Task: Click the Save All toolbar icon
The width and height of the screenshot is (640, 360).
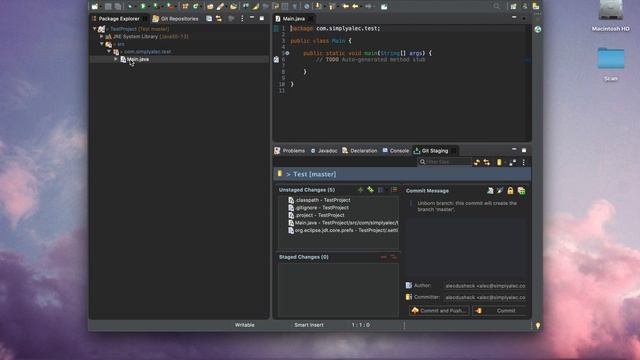Action: click(x=118, y=7)
